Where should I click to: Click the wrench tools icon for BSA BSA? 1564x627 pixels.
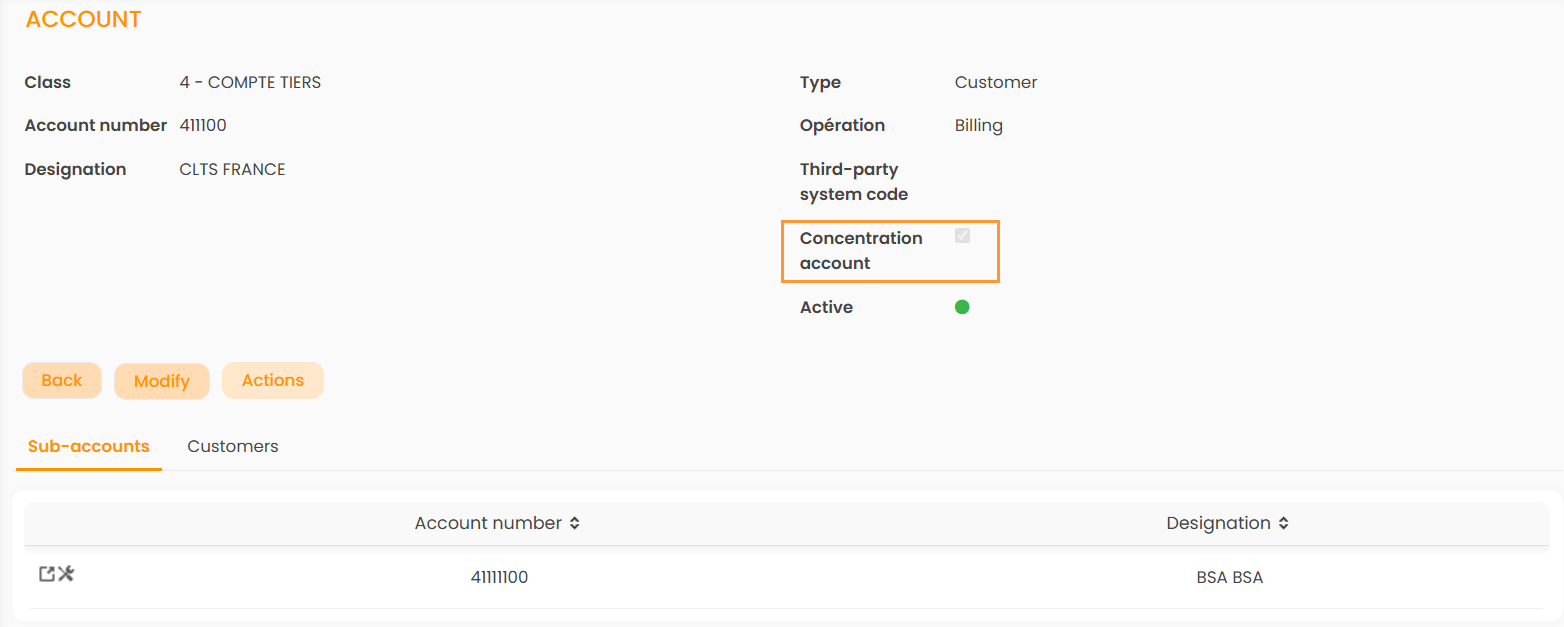66,574
